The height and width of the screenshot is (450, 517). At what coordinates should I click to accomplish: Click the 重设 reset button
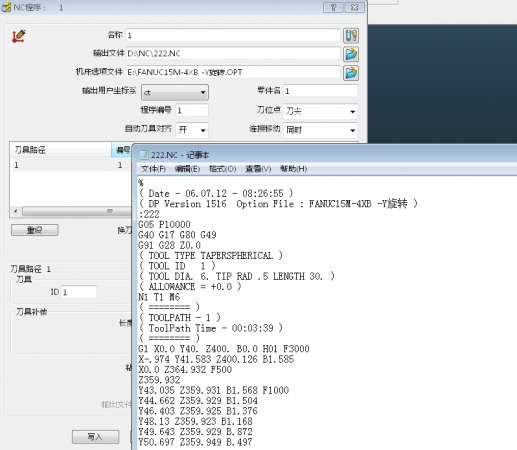(35, 230)
